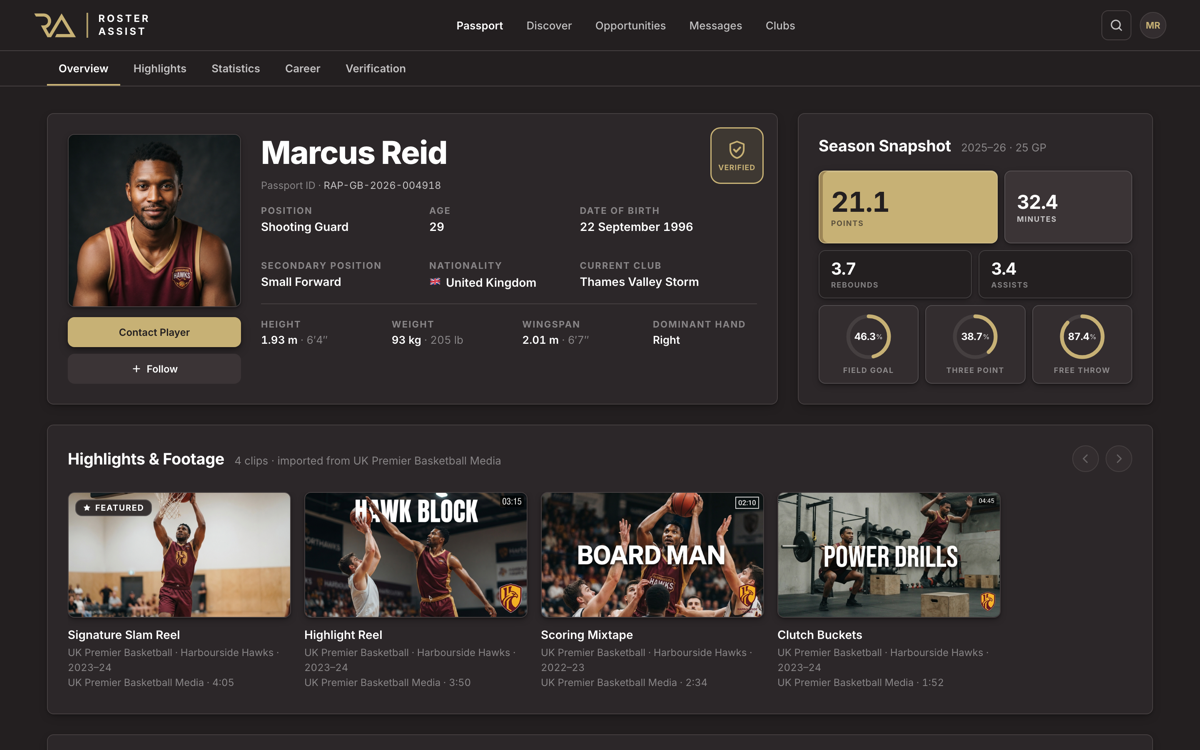
Task: Click the Roster Assist logo
Action: click(x=92, y=25)
